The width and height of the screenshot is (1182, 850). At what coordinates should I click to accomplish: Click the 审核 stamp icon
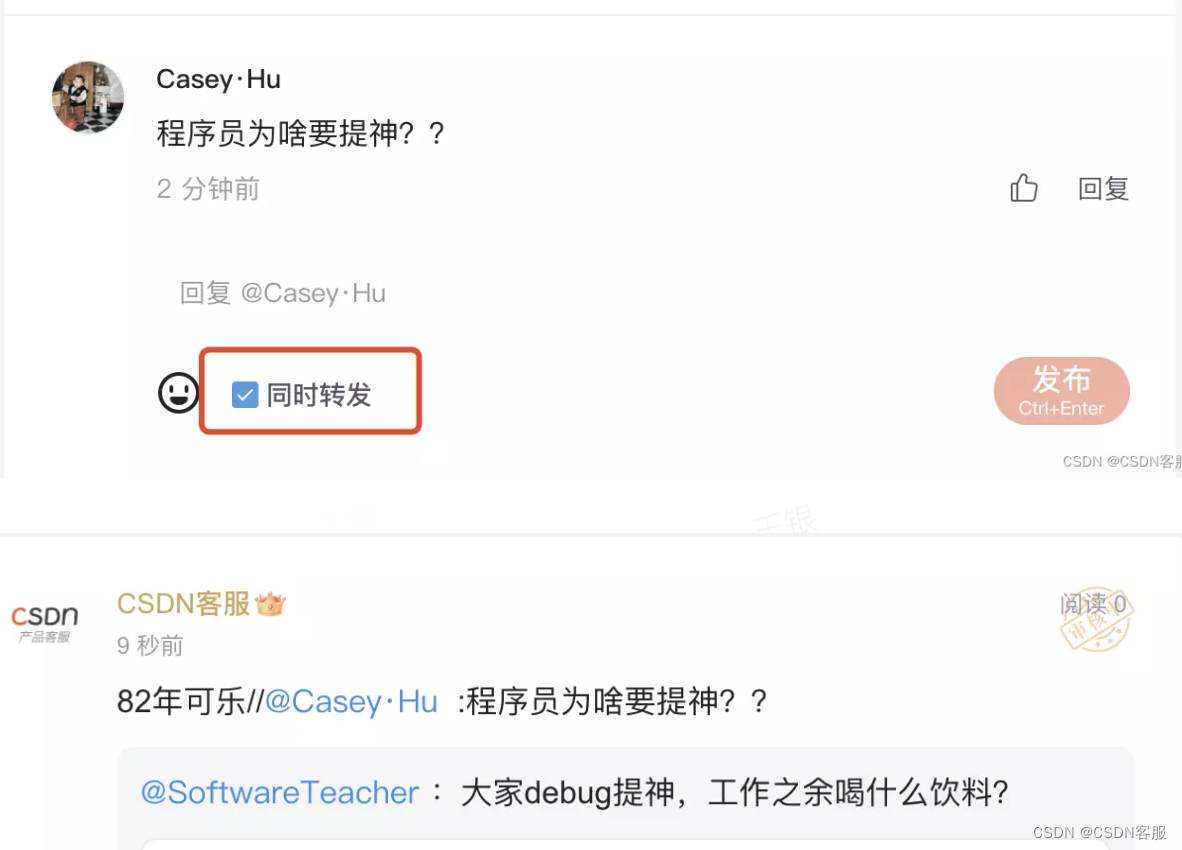pyautogui.click(x=1096, y=619)
